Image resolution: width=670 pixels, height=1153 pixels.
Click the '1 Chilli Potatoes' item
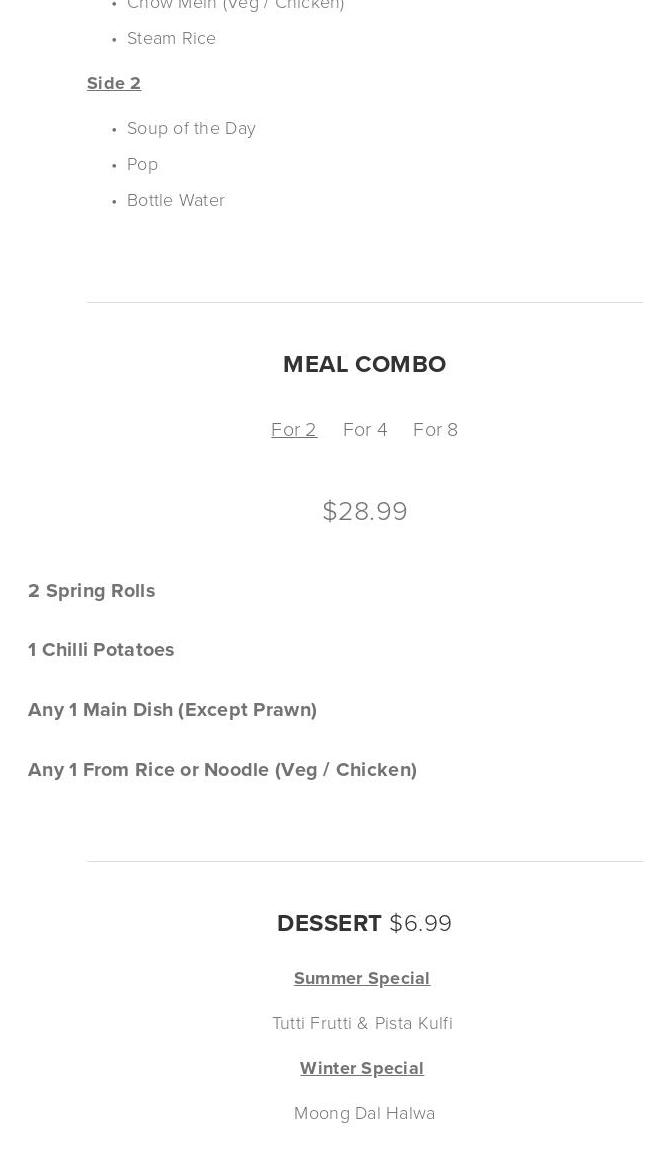pos(101,650)
